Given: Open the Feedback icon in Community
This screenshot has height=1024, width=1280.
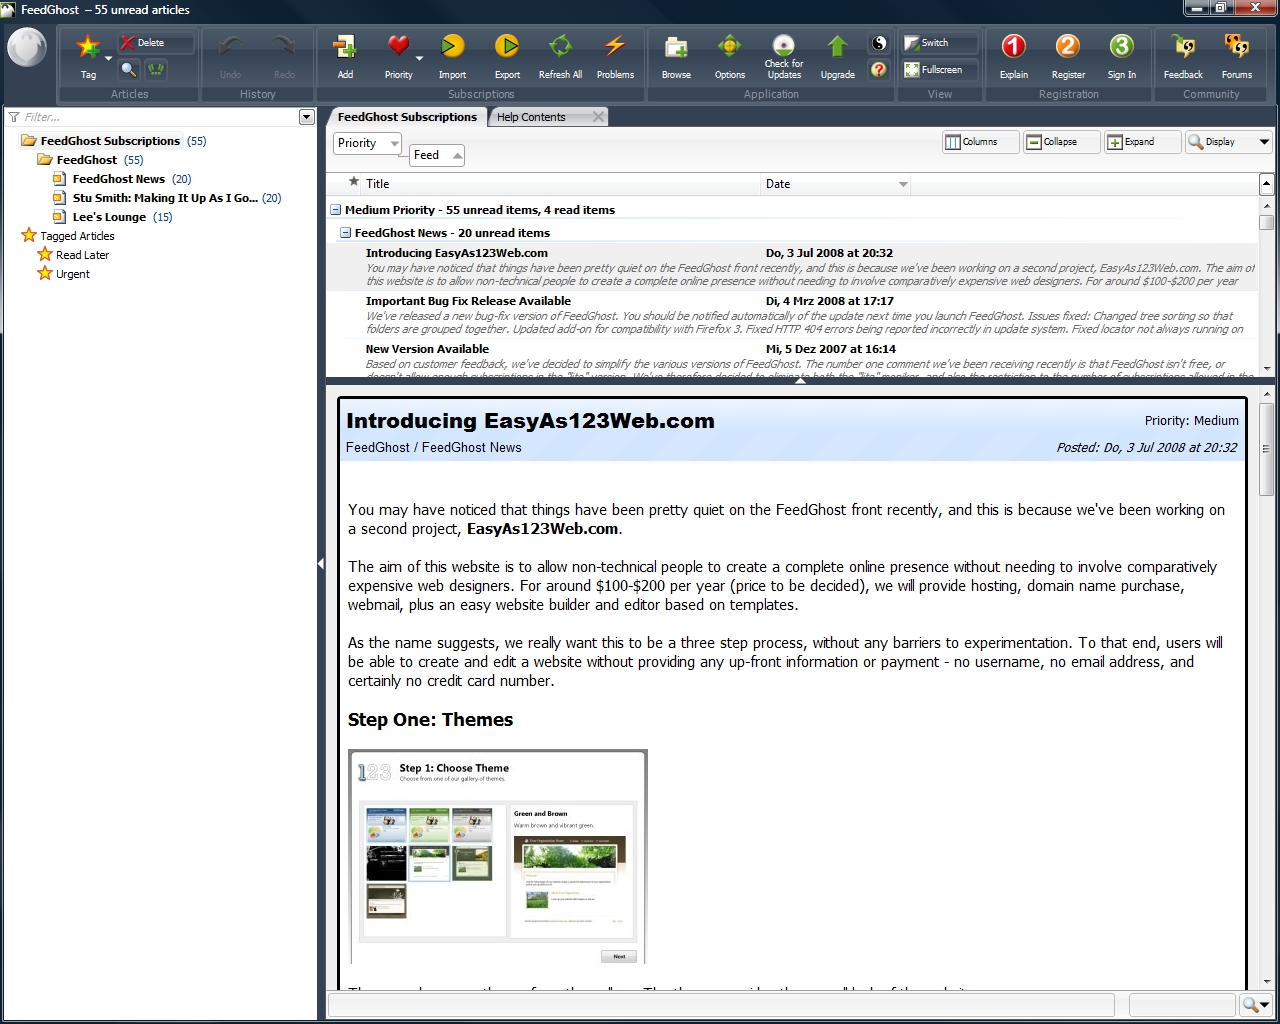Looking at the screenshot, I should click(1183, 48).
